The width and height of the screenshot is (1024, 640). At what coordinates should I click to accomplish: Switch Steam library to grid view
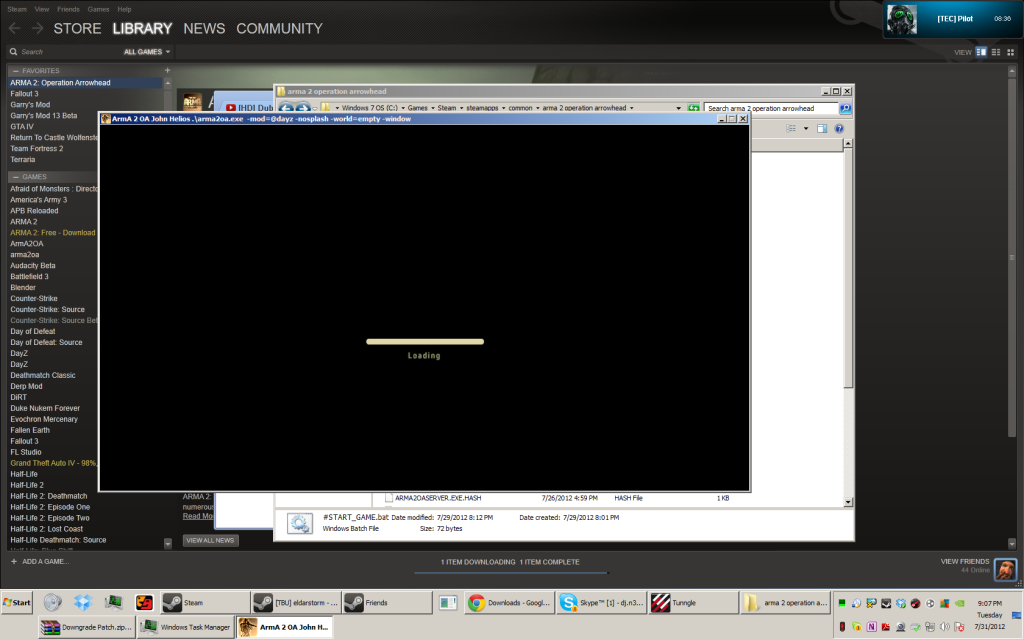pyautogui.click(x=1010, y=51)
